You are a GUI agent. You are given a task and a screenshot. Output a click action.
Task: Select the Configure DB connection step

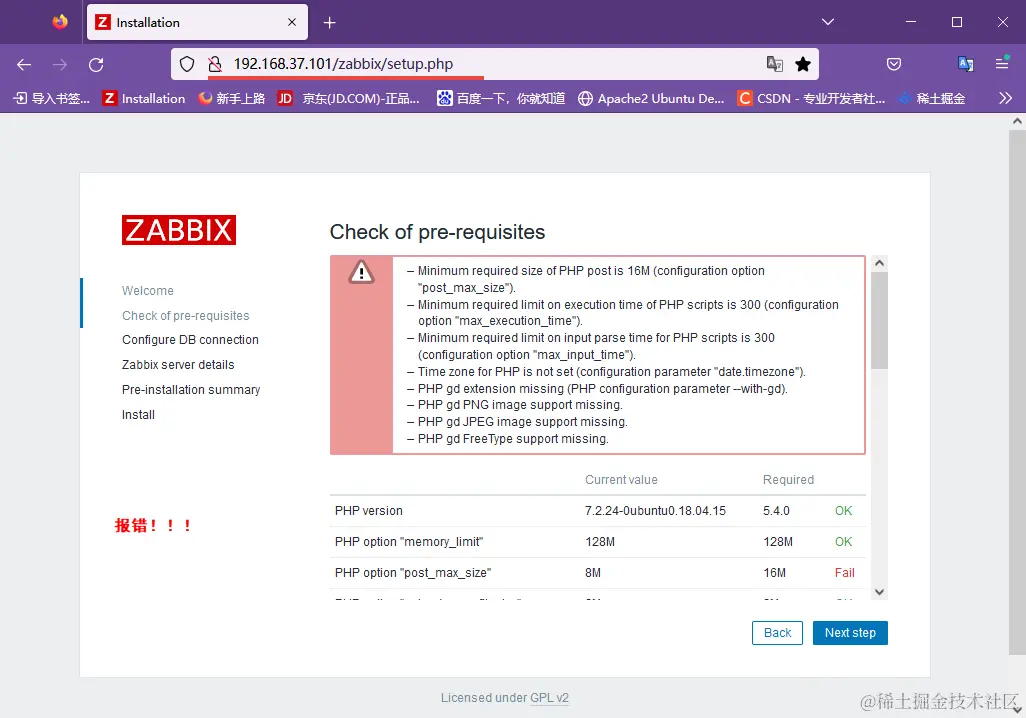(190, 340)
